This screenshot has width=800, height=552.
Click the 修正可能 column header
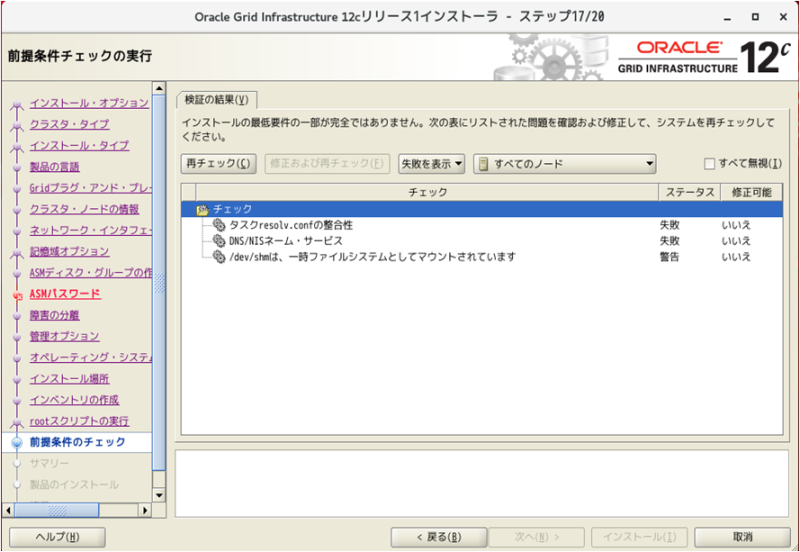[751, 192]
